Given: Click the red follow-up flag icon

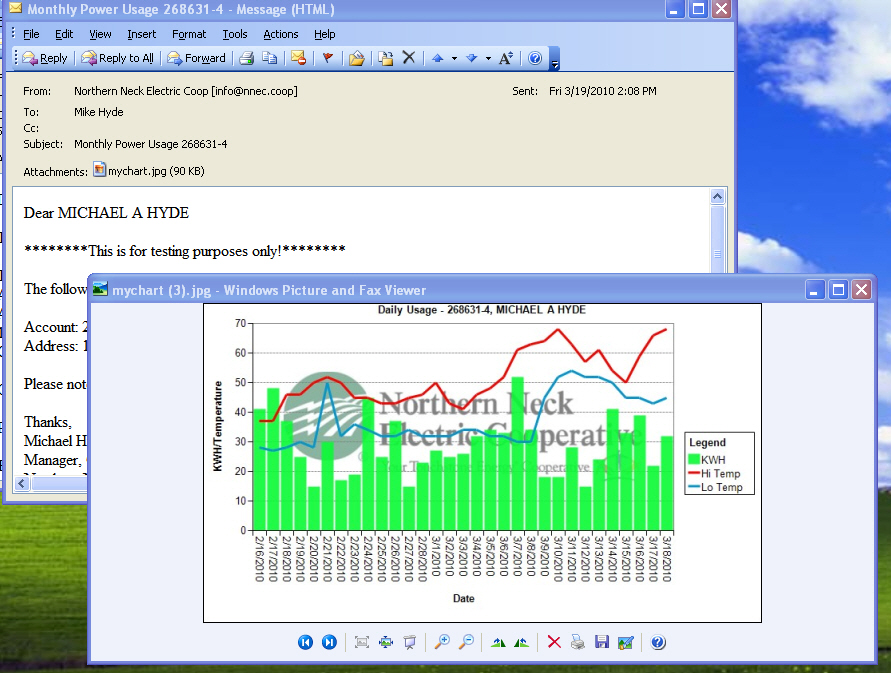Looking at the screenshot, I should pos(326,58).
